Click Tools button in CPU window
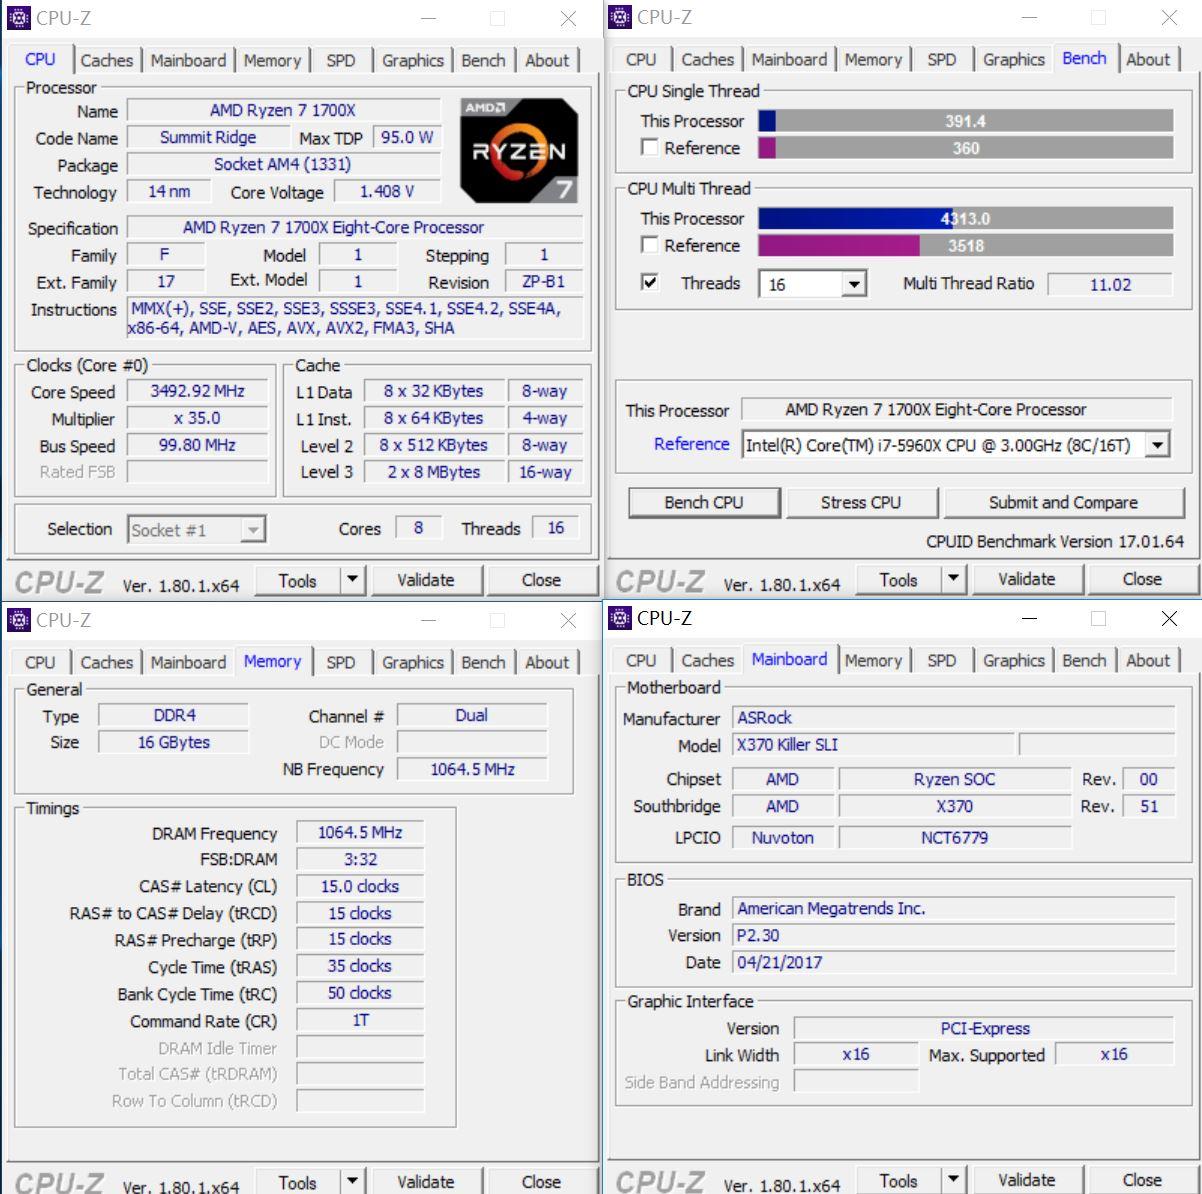The height and width of the screenshot is (1194, 1202). tap(298, 580)
